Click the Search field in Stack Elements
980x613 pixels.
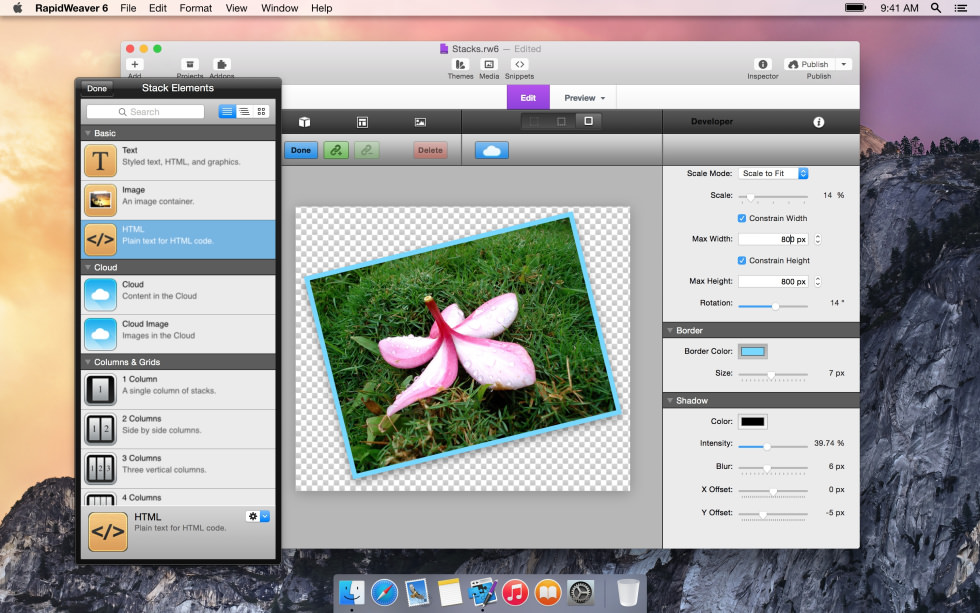click(145, 111)
